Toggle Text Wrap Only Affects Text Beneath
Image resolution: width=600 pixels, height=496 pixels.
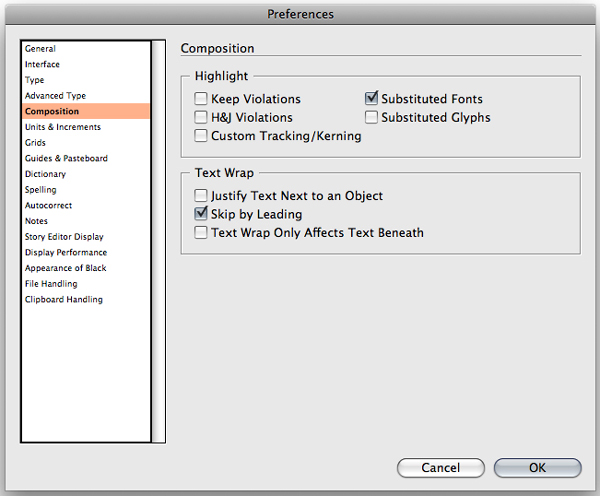pyautogui.click(x=201, y=232)
